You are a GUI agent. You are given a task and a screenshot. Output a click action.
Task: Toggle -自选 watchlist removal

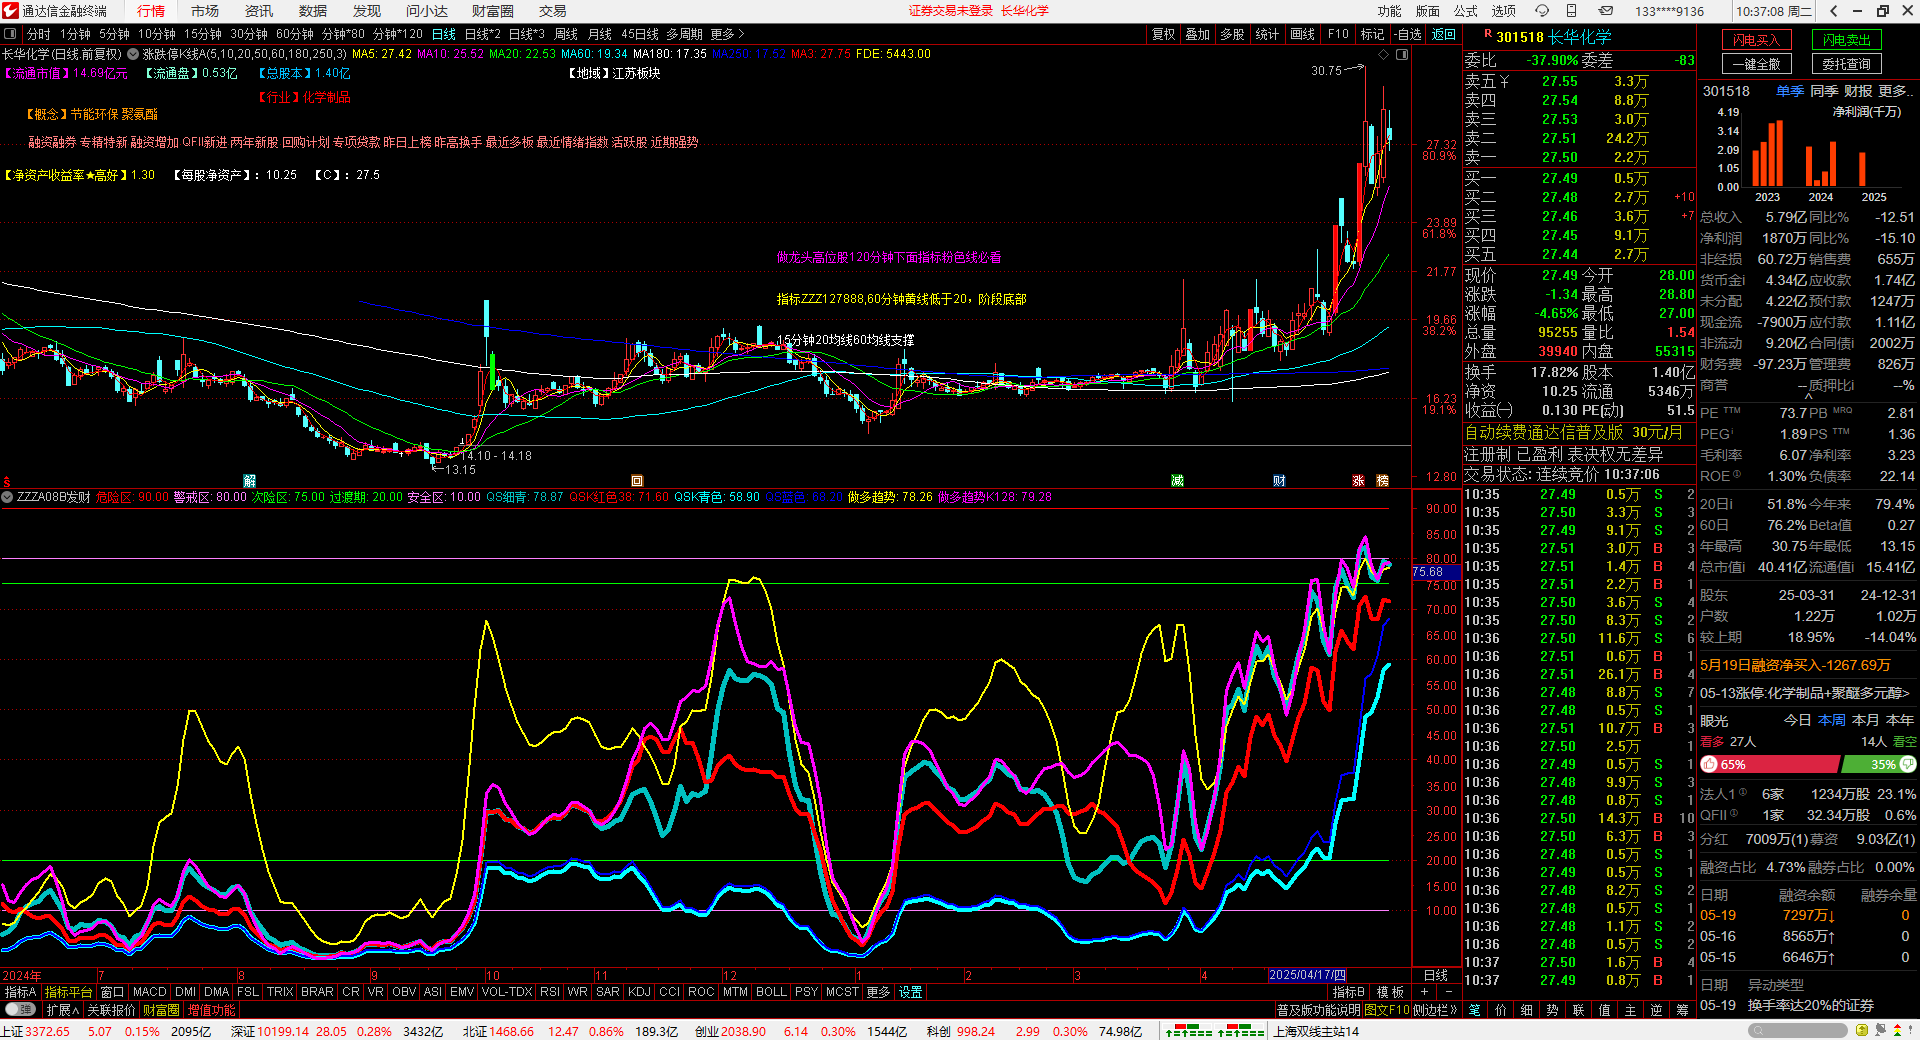point(1408,34)
